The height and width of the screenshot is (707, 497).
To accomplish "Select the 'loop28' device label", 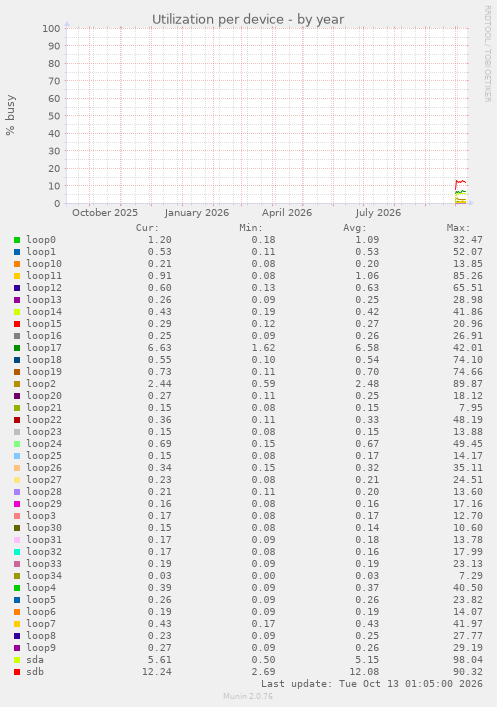I will tap(44, 492).
